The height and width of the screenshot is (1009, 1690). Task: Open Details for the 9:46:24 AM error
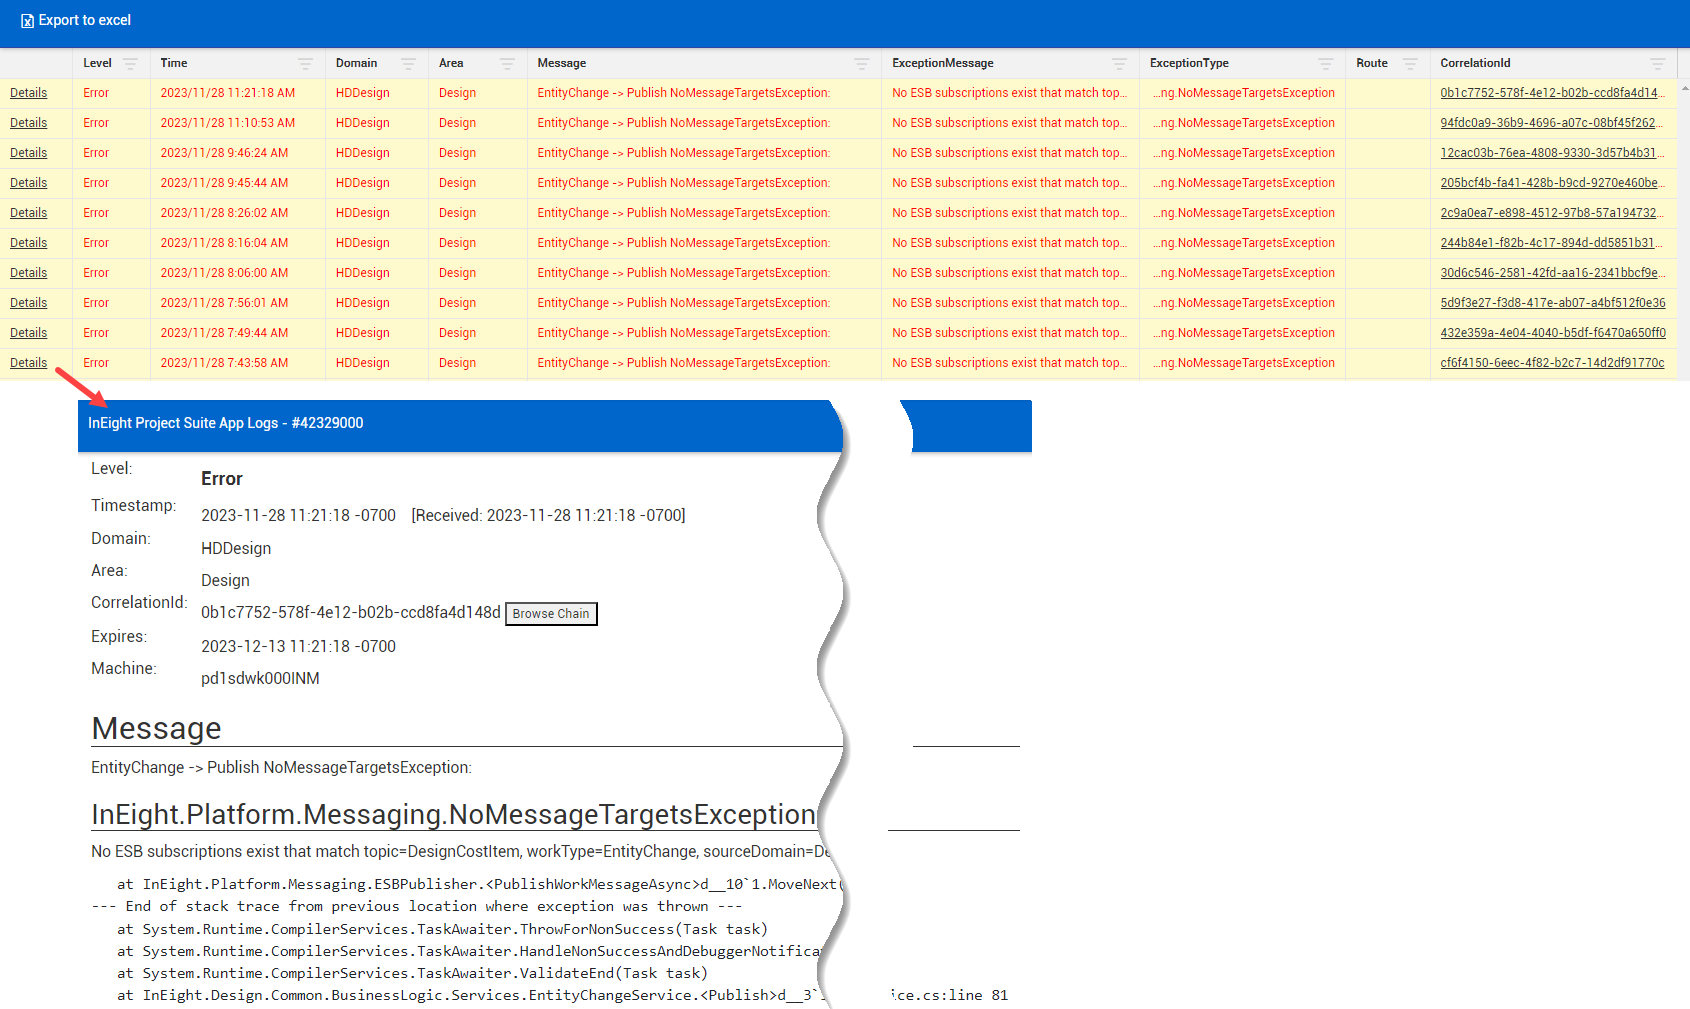(x=29, y=153)
